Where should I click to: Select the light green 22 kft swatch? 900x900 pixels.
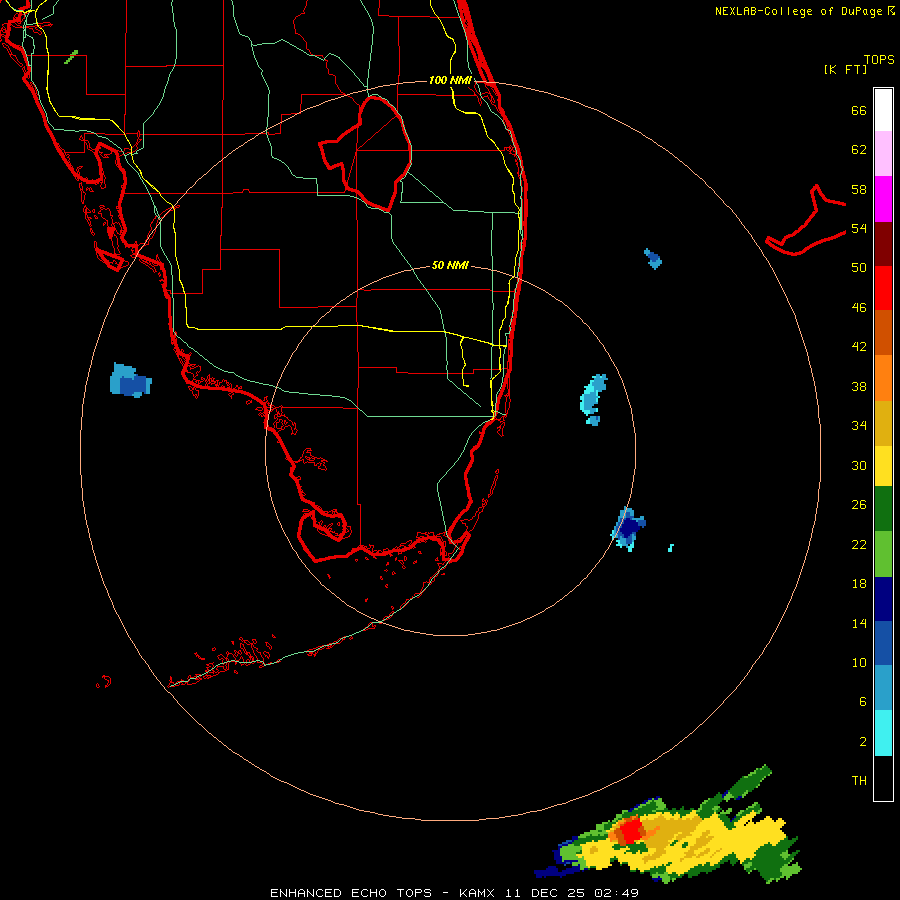883,554
